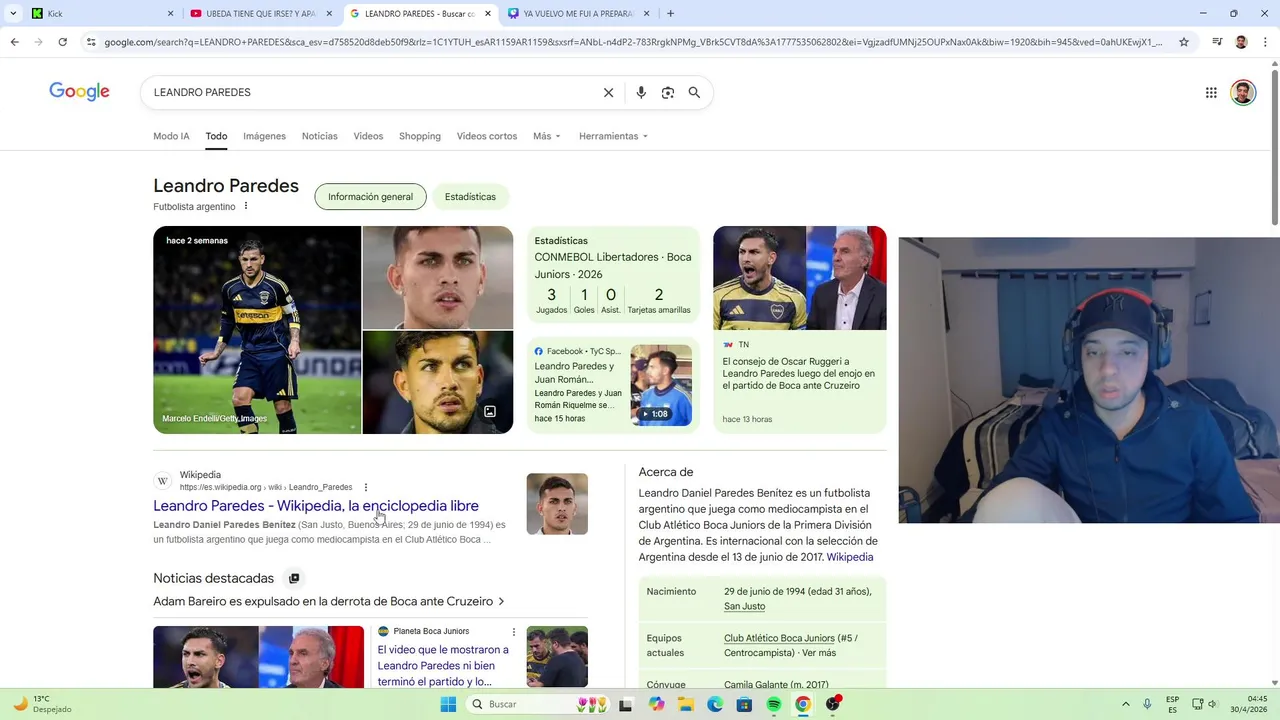The width and height of the screenshot is (1280, 720).
Task: Open the Herramientas dropdown
Action: pyautogui.click(x=613, y=136)
